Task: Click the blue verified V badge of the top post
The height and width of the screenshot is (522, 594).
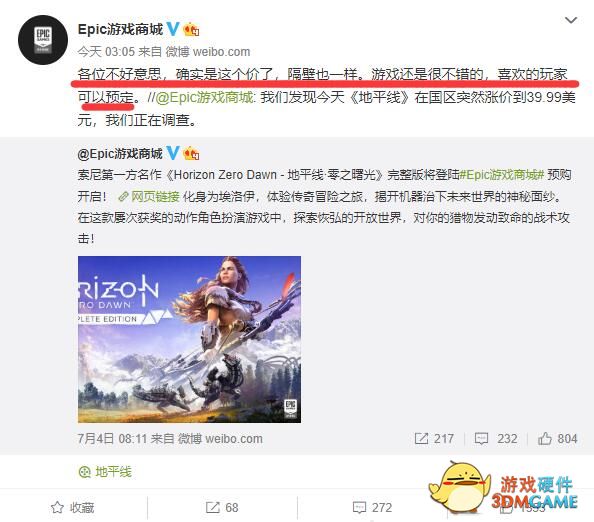Action: pos(173,29)
